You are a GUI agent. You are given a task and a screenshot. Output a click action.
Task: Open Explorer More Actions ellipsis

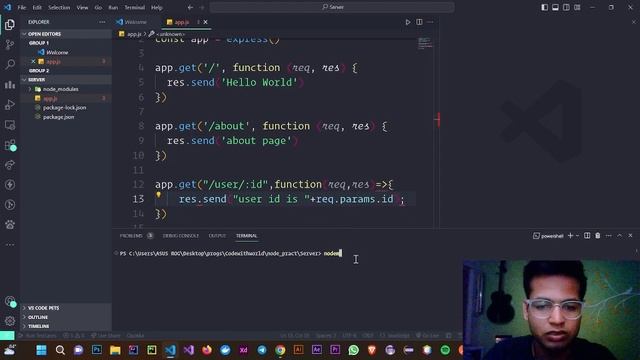(102, 22)
